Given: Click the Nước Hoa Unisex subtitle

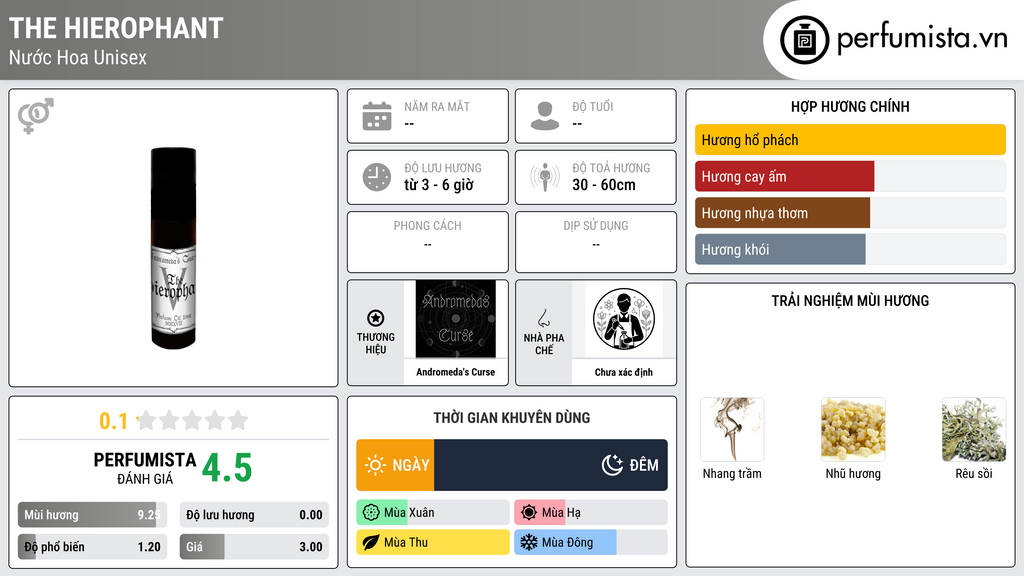Looking at the screenshot, I should tap(78, 57).
